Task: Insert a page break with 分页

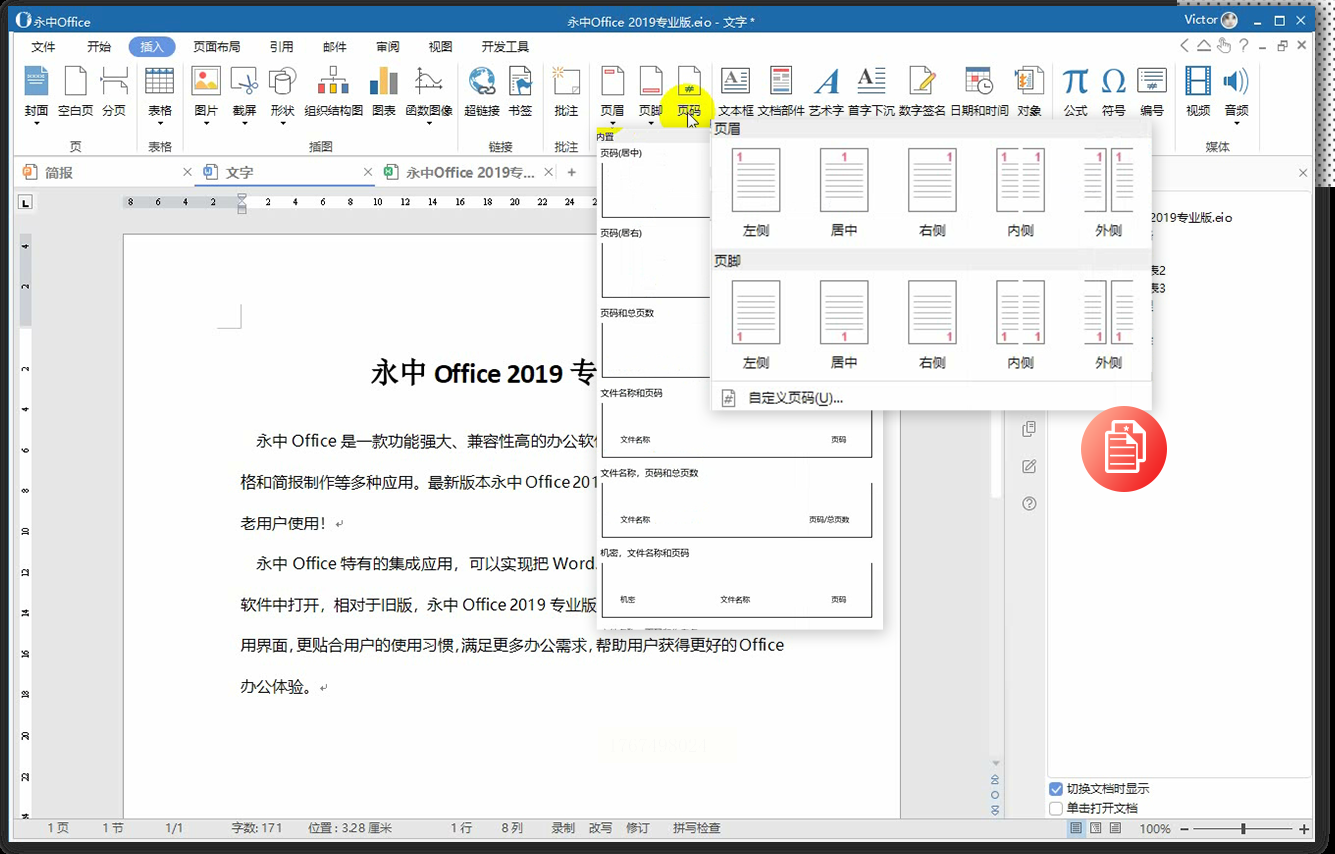Action: [114, 83]
